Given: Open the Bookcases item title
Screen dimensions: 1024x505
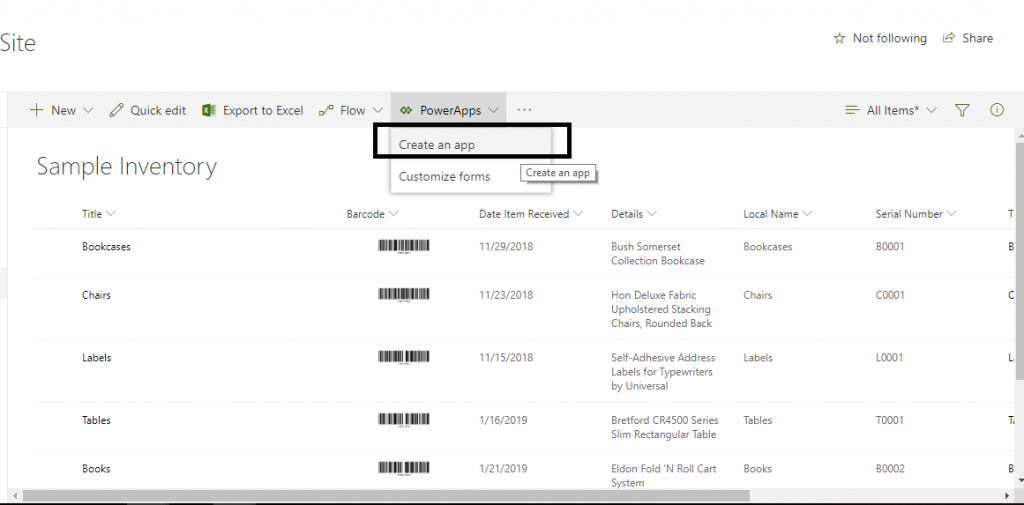Looking at the screenshot, I should point(106,246).
